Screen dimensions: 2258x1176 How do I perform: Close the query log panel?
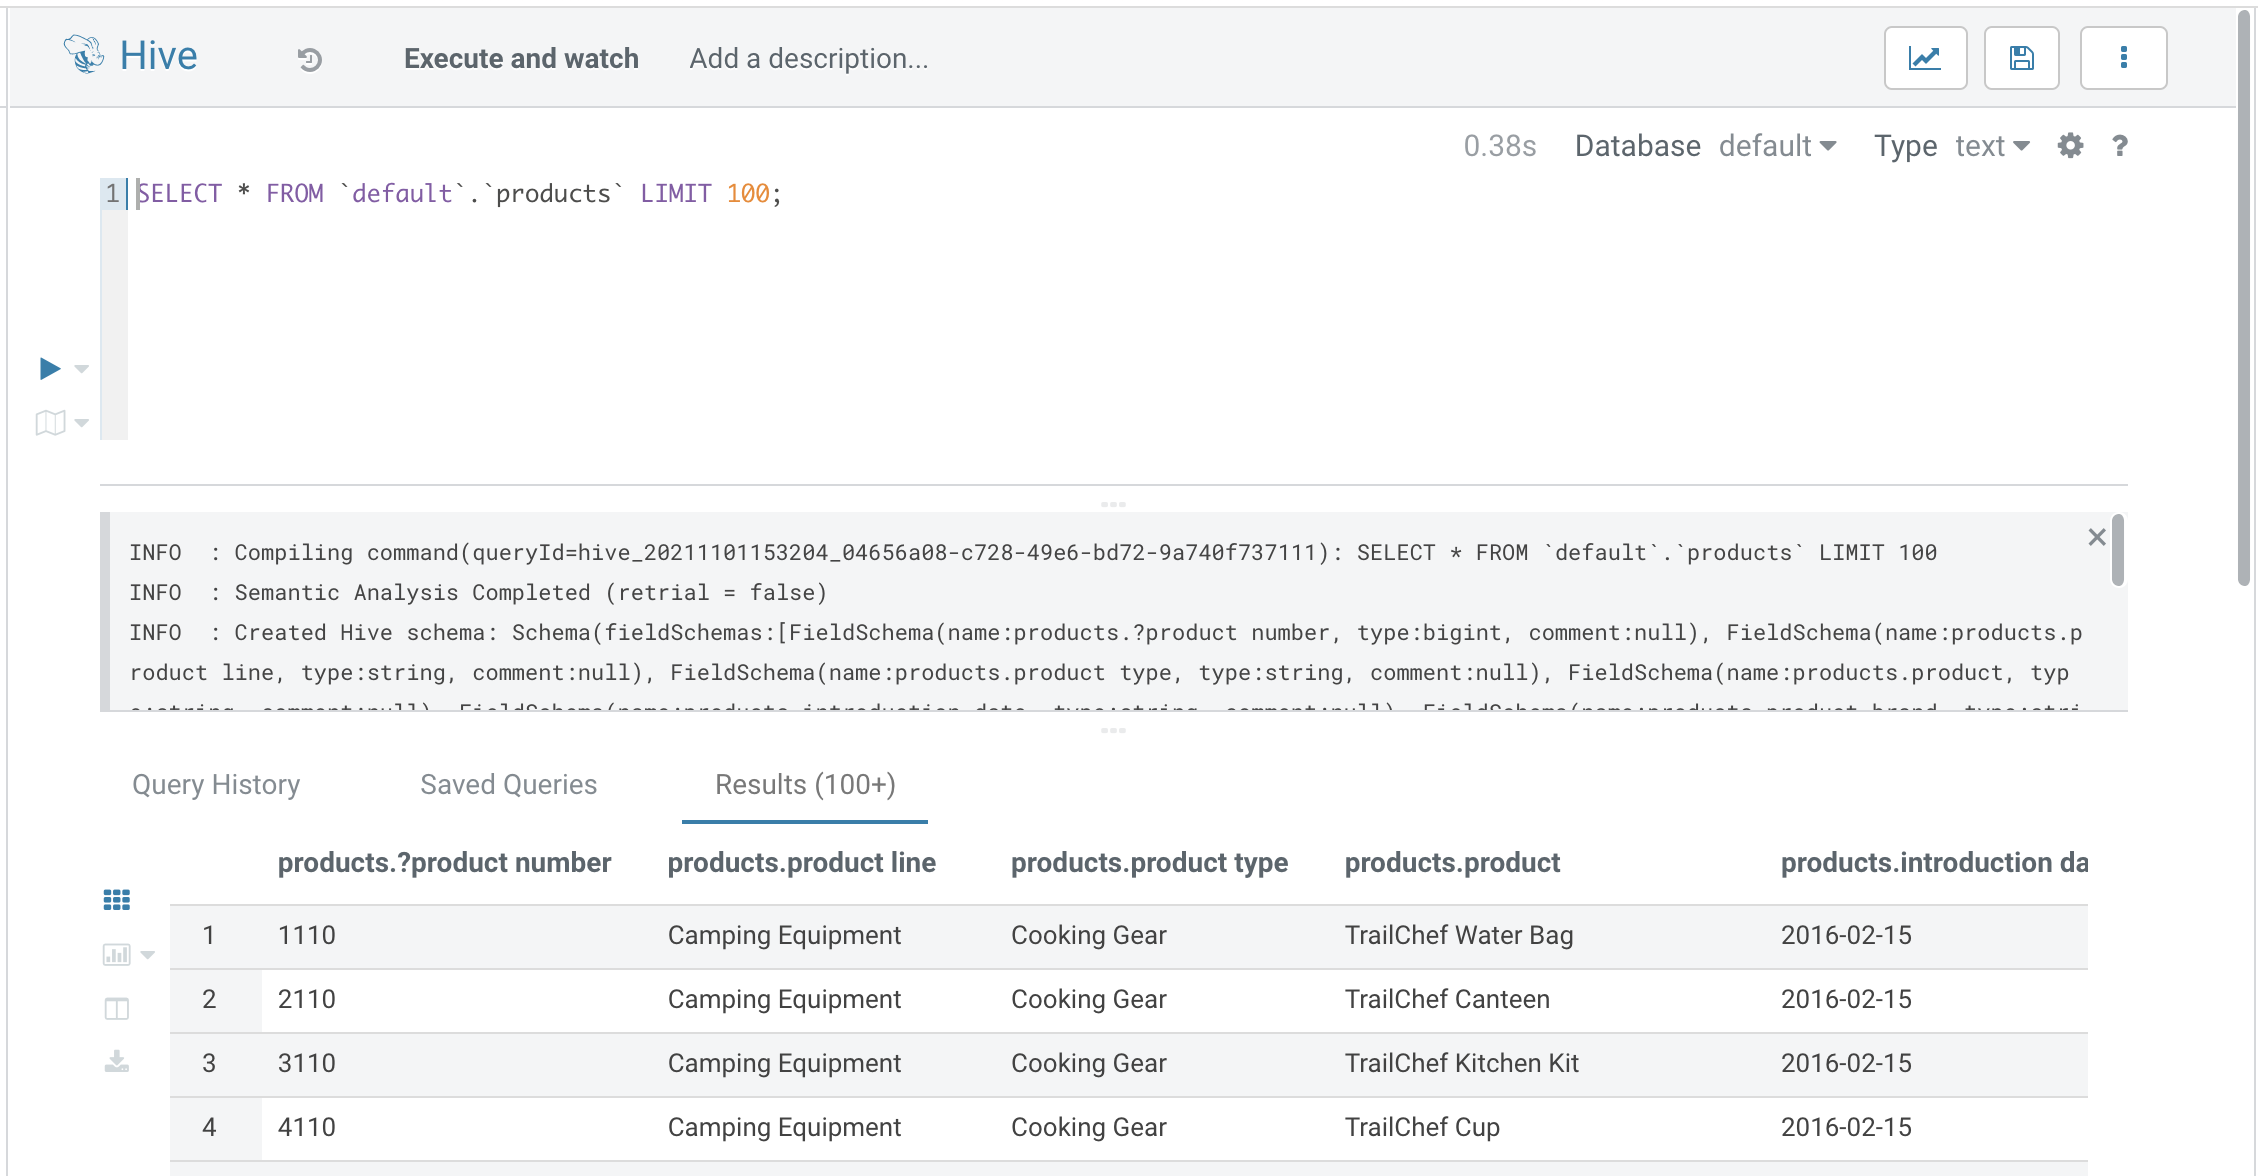[2097, 537]
